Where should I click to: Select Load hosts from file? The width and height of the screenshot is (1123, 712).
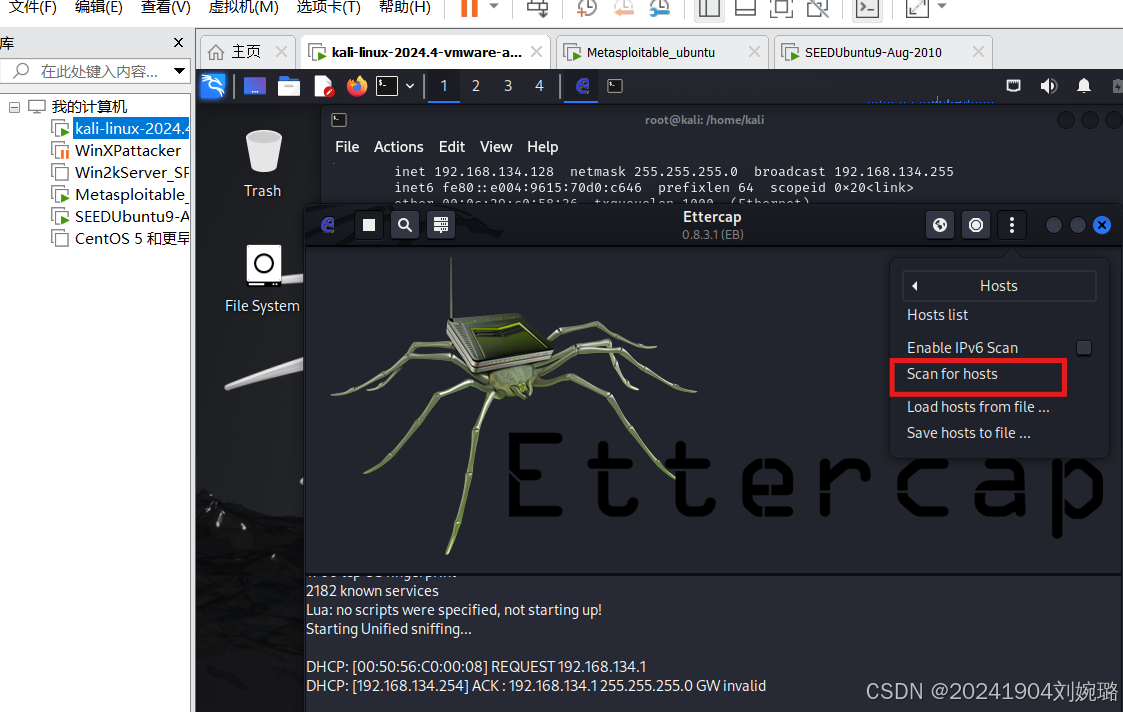(x=978, y=407)
